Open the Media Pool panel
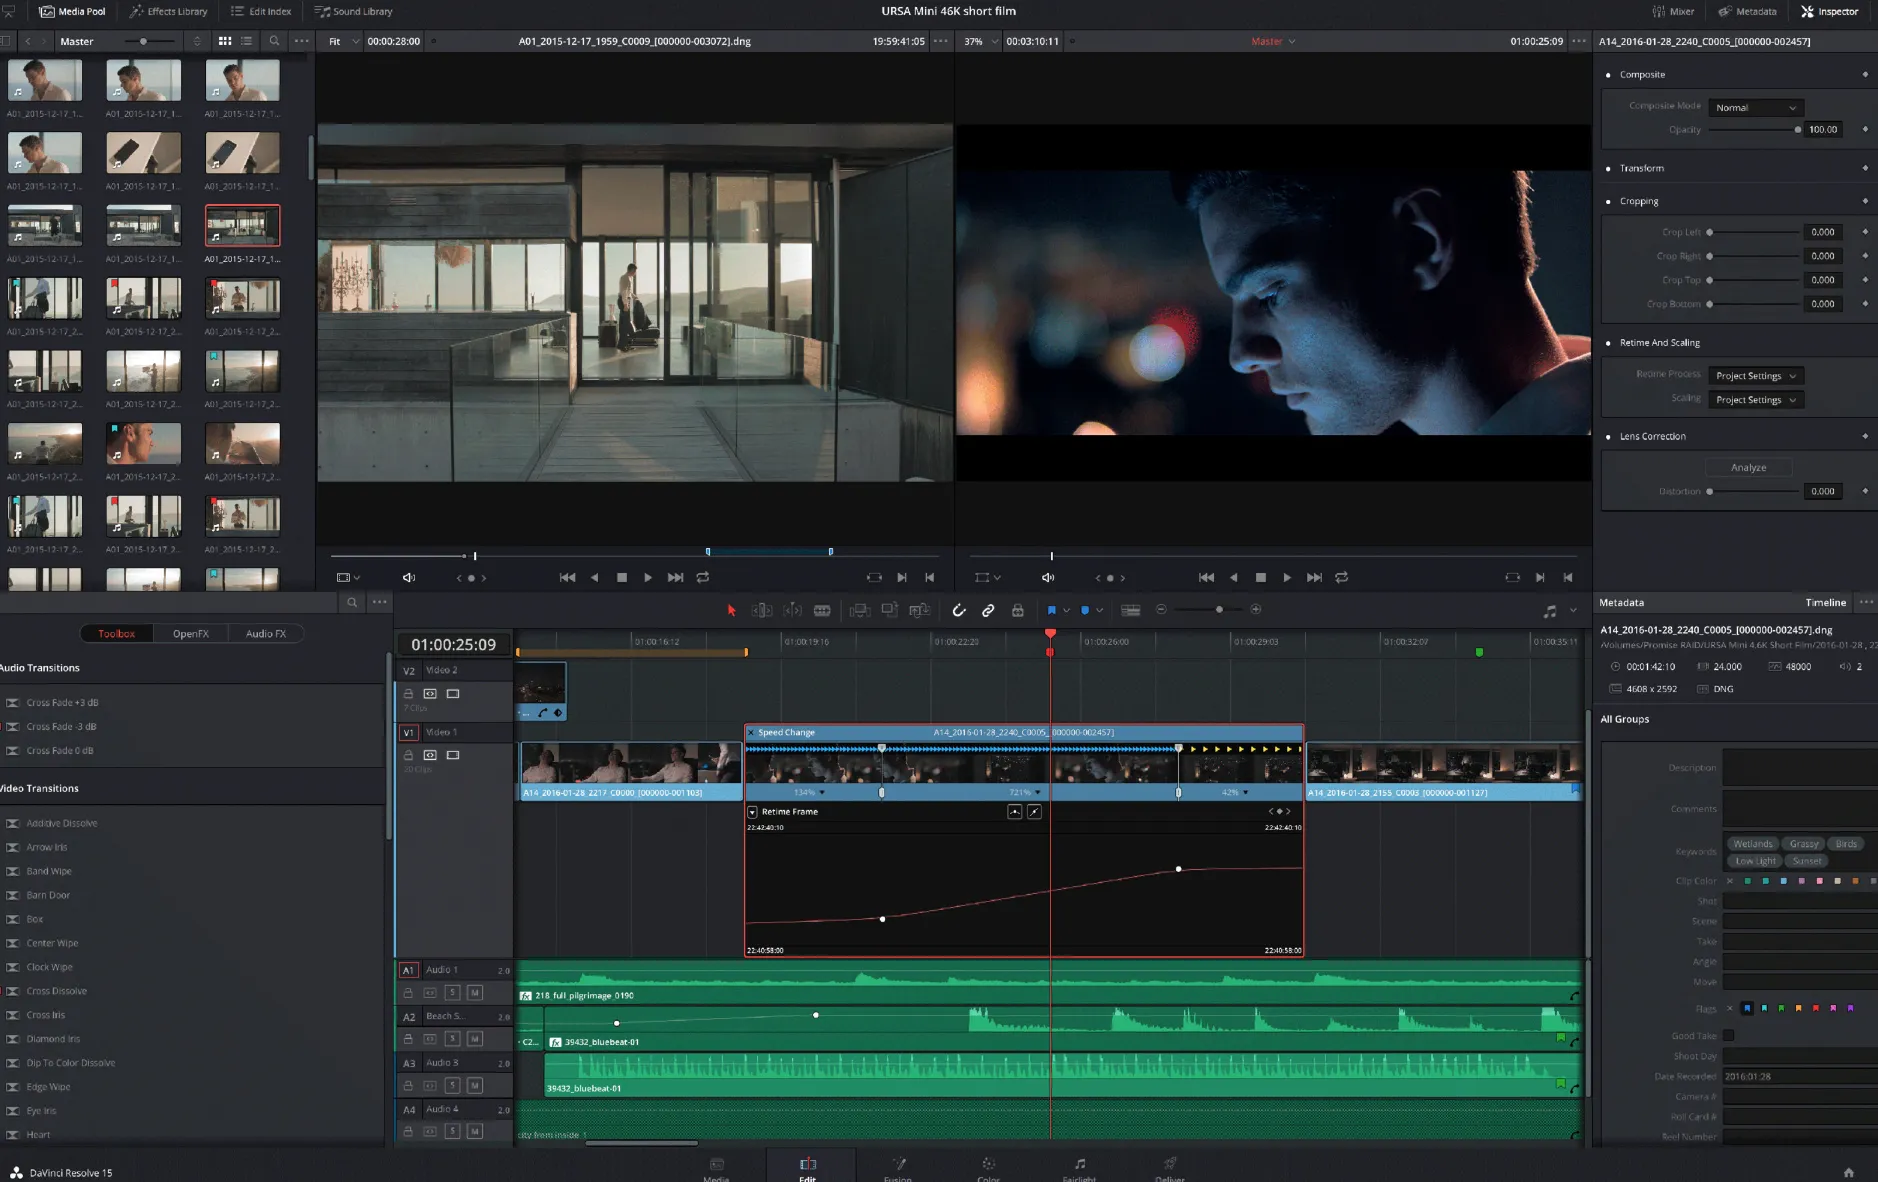 pyautogui.click(x=72, y=11)
